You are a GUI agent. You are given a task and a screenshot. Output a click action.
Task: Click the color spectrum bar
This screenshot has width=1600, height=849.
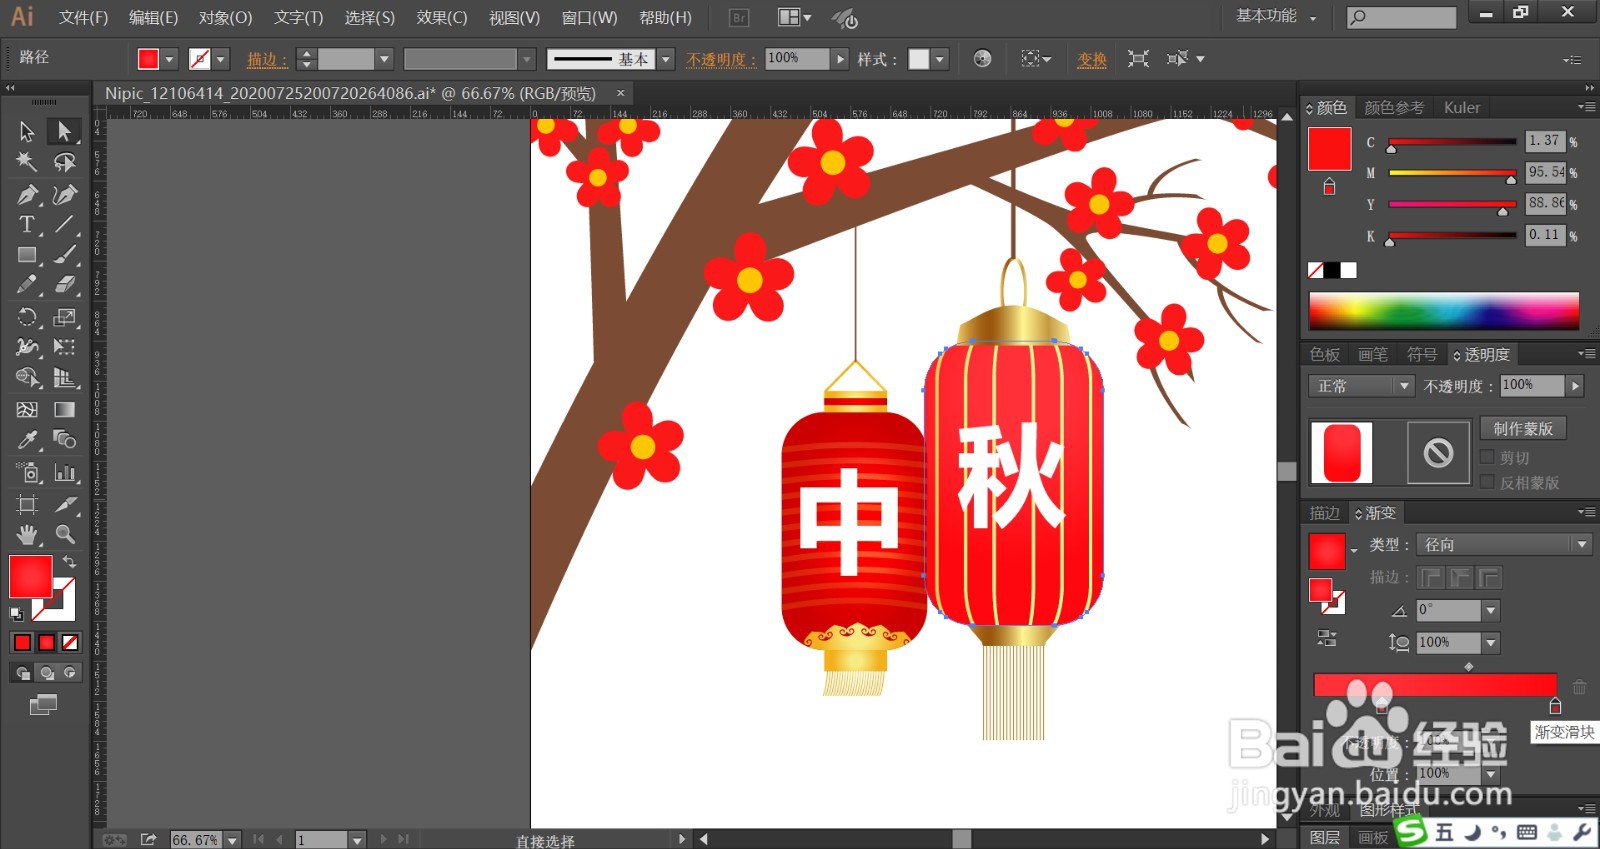click(1443, 311)
